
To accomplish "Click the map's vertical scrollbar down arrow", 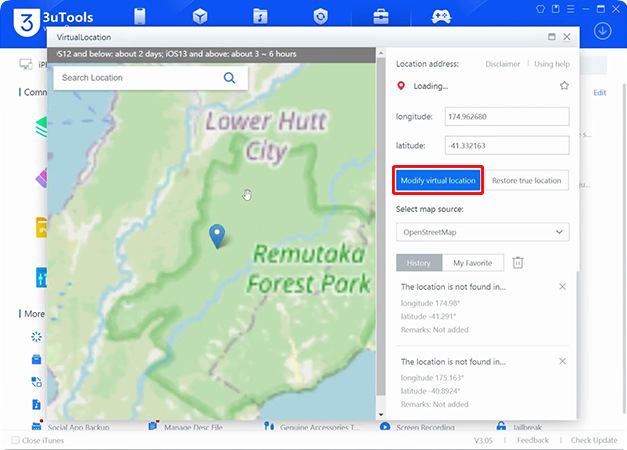I will [381, 415].
